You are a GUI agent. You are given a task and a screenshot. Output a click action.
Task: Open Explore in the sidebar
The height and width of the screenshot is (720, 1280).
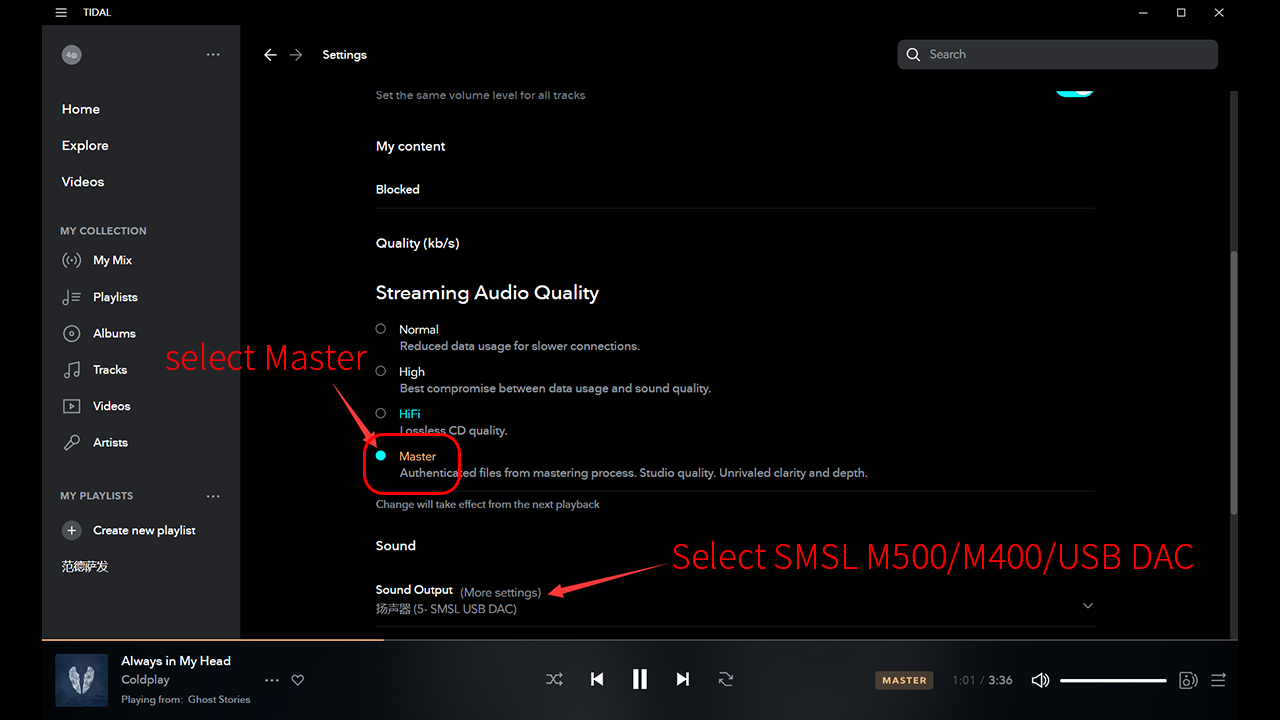tap(85, 145)
